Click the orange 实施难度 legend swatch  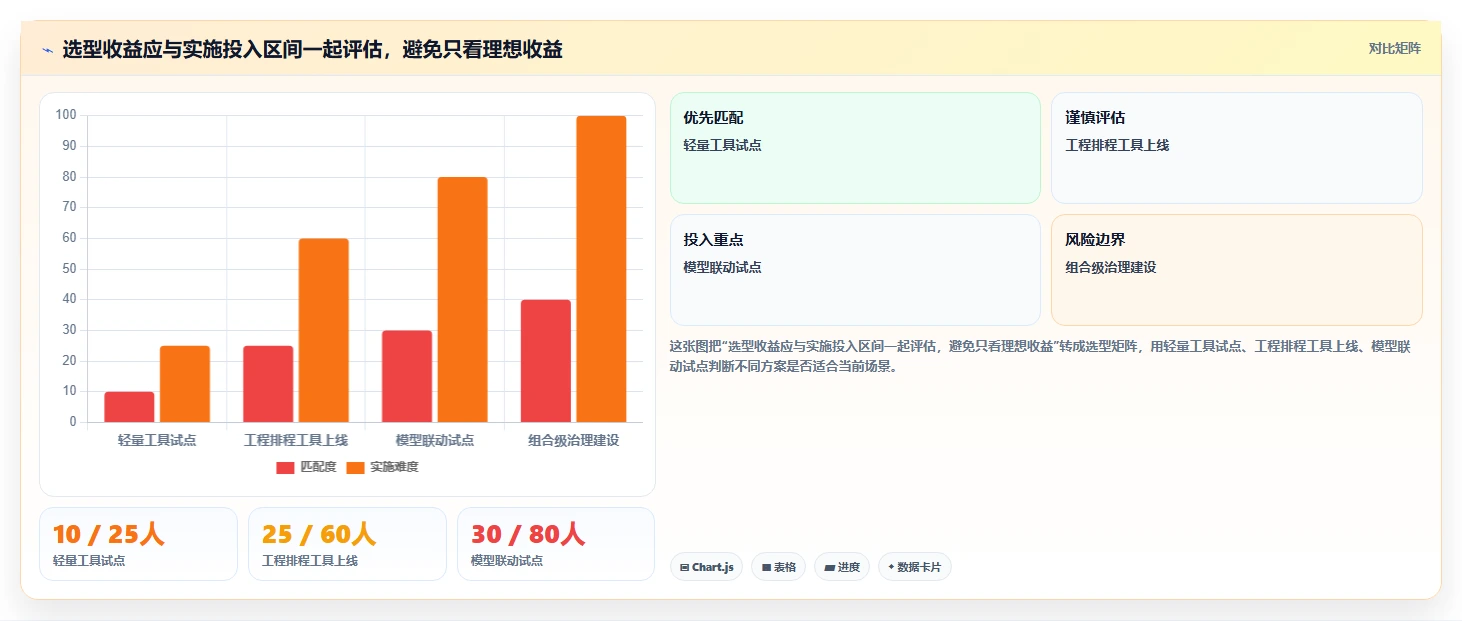pos(355,467)
